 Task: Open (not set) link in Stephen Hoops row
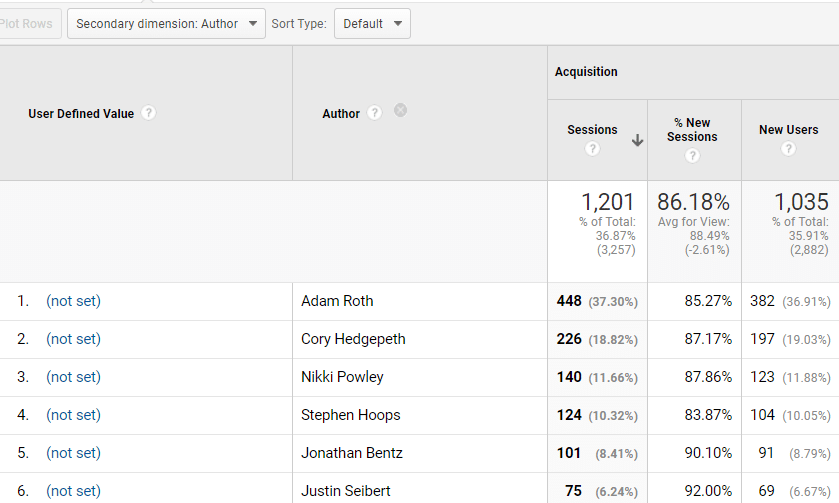(73, 415)
